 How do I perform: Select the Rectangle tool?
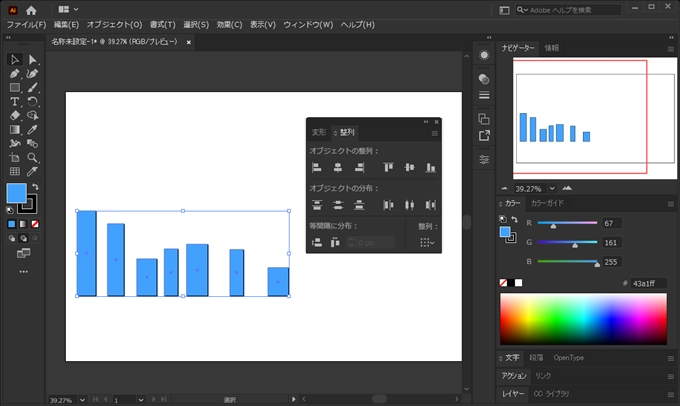point(15,88)
